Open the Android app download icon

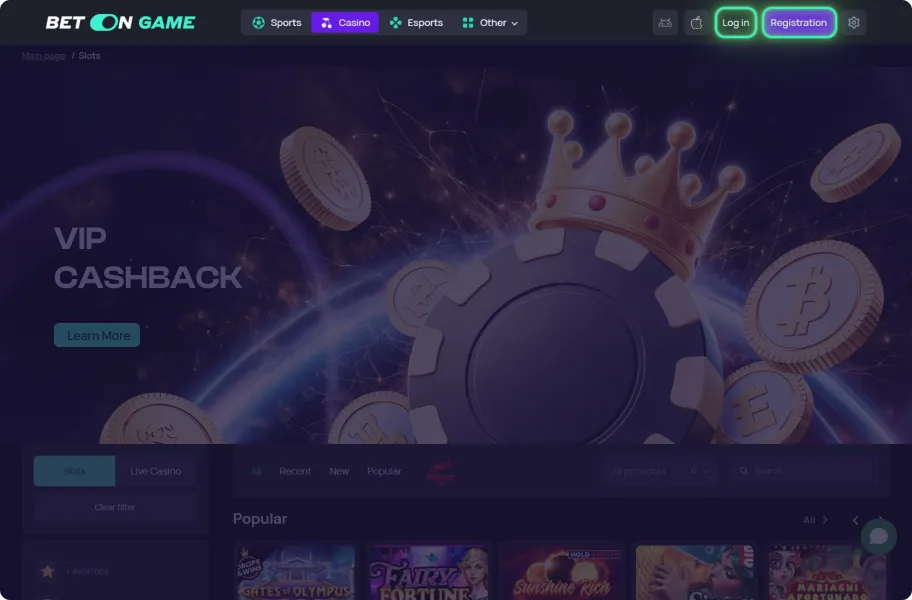point(665,23)
